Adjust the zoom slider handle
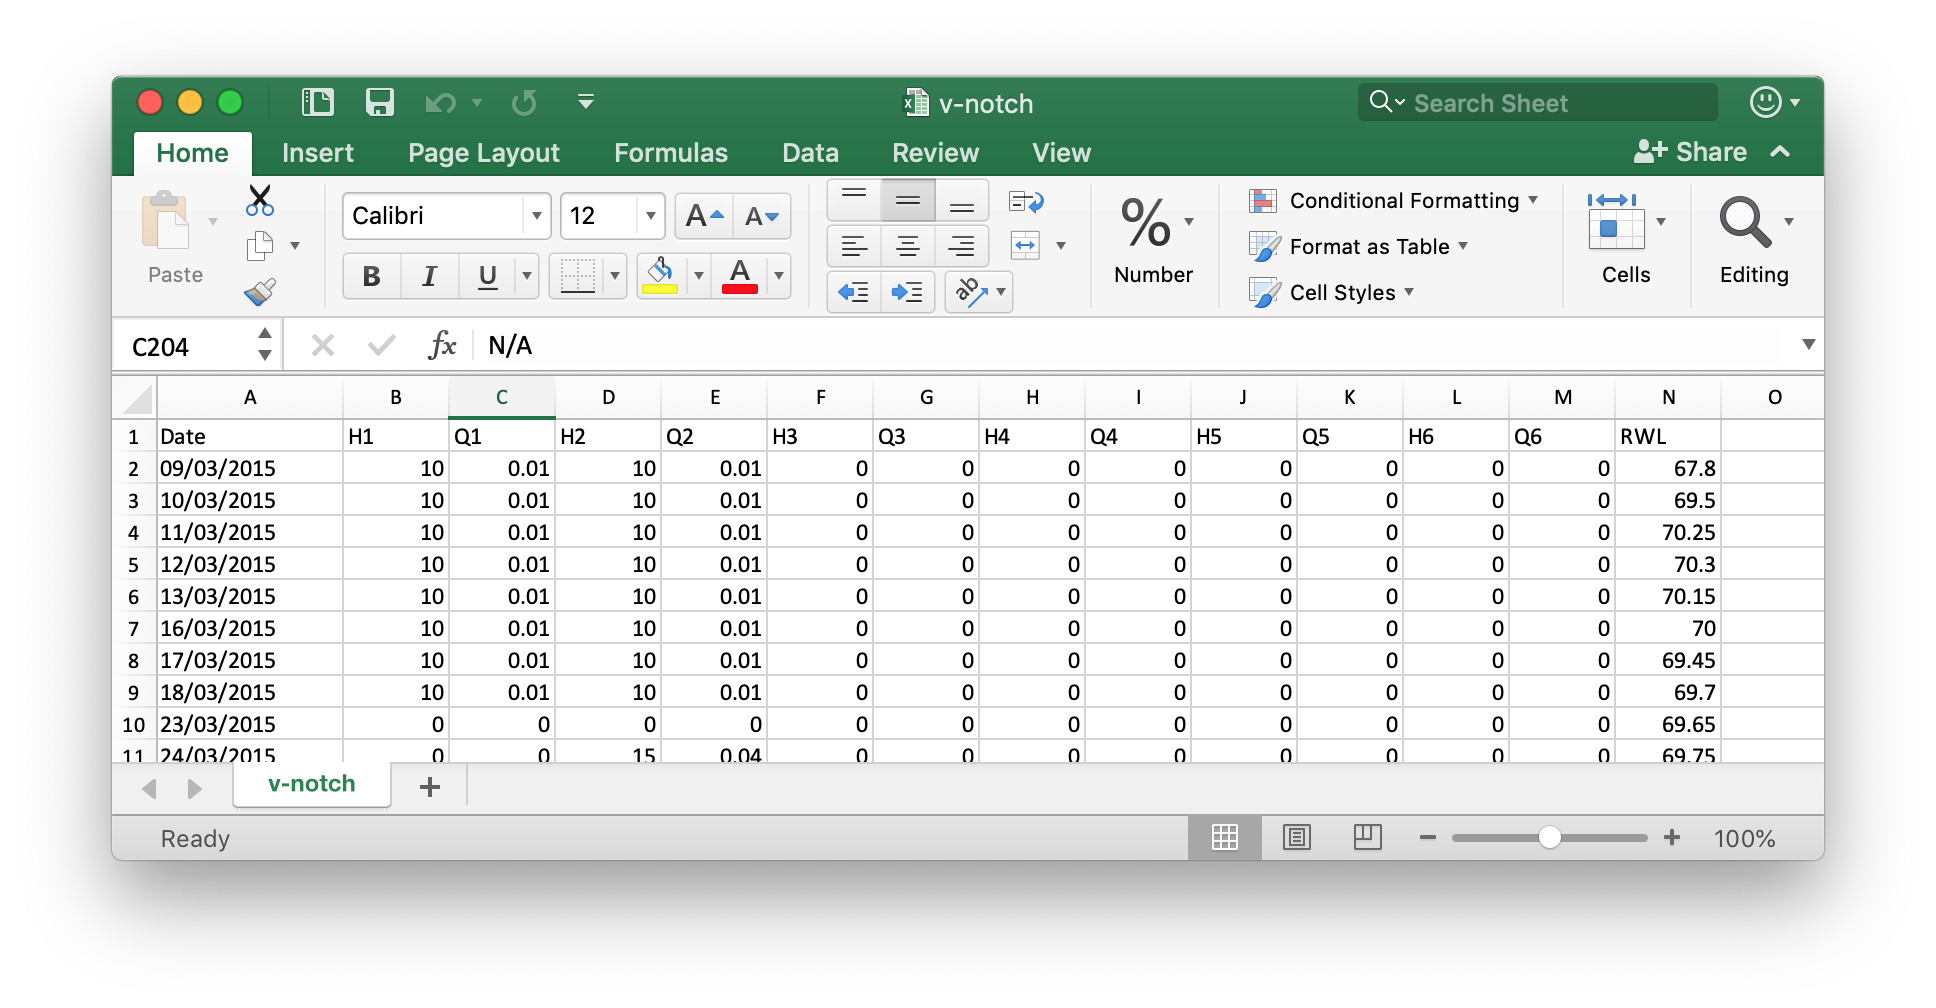Viewport: 1936px width, 1008px height. point(1549,838)
